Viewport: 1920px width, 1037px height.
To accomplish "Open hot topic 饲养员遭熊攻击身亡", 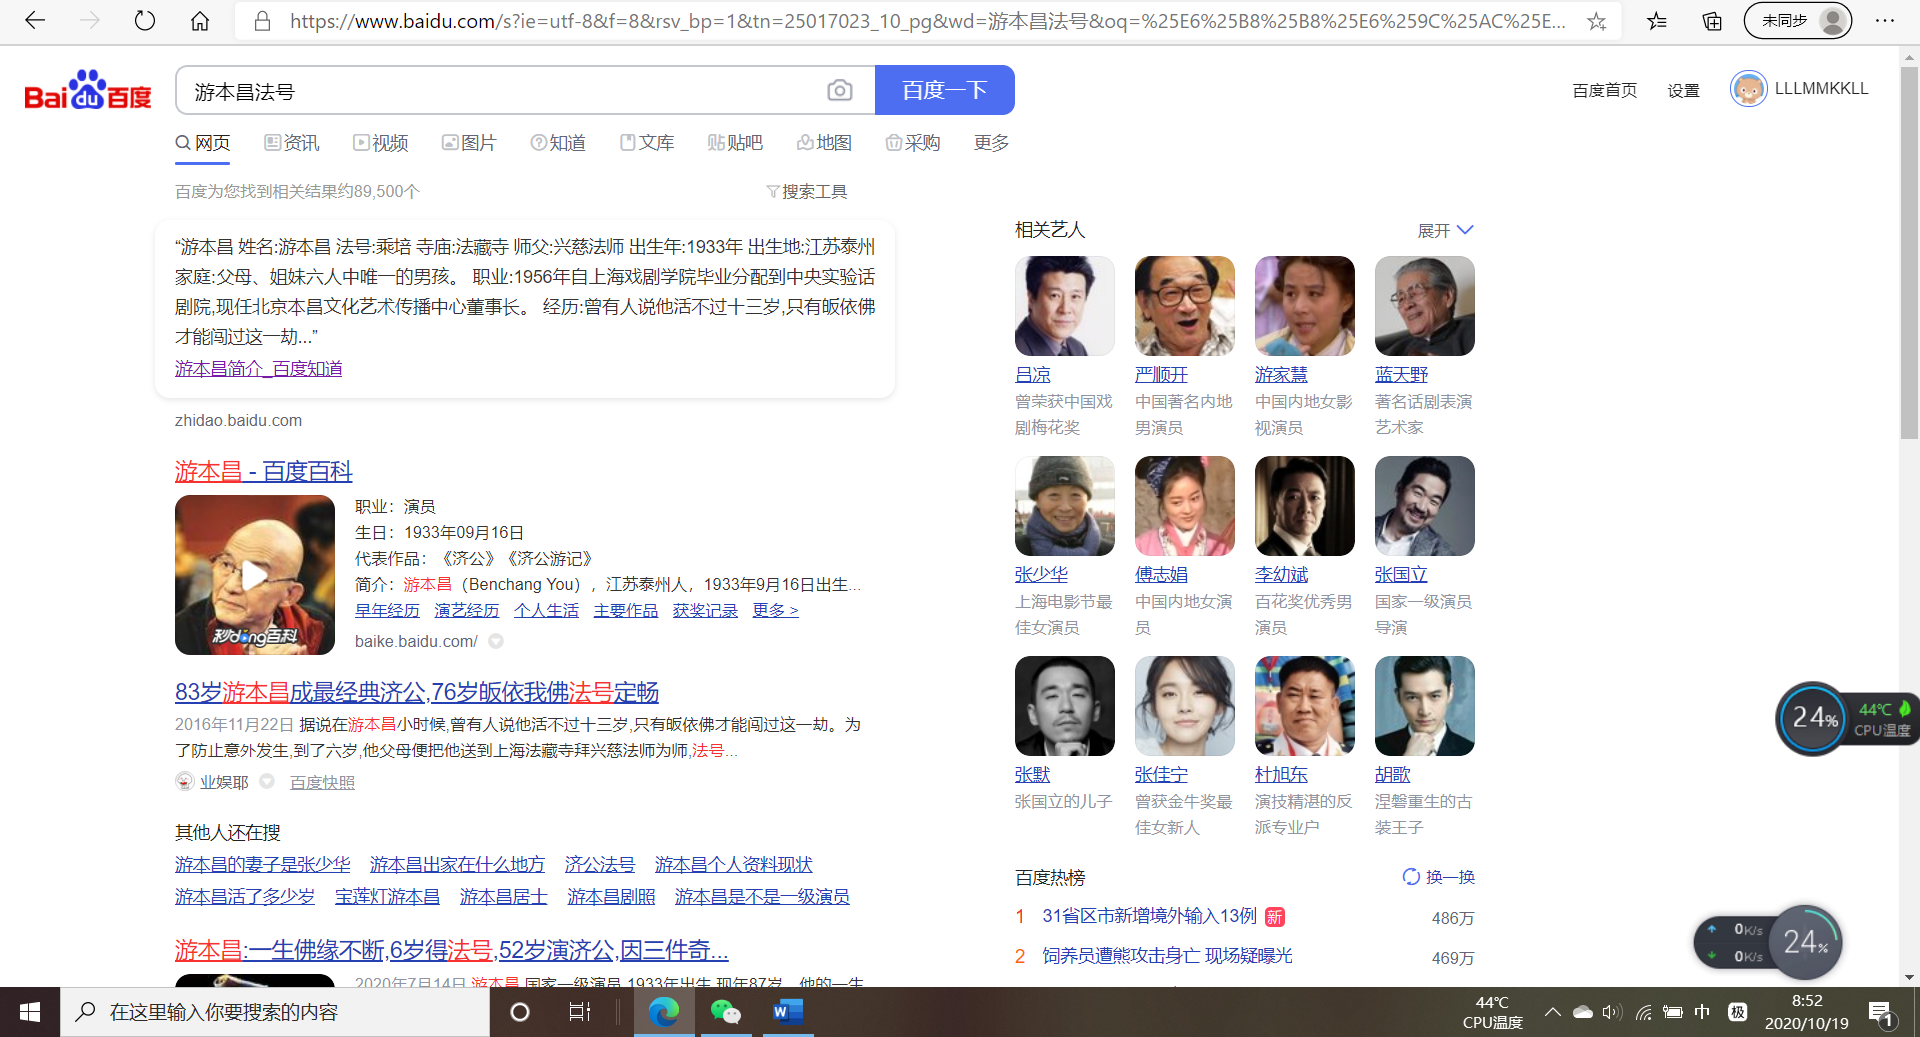I will click(1167, 956).
